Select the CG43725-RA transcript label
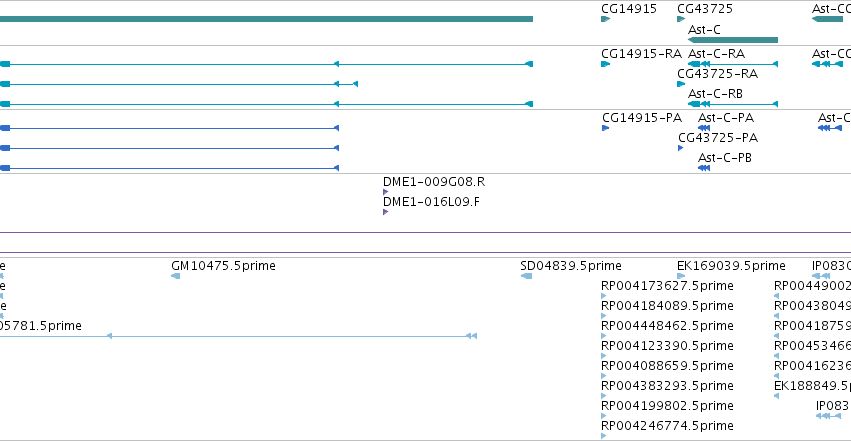The height and width of the screenshot is (441, 851). [x=717, y=74]
